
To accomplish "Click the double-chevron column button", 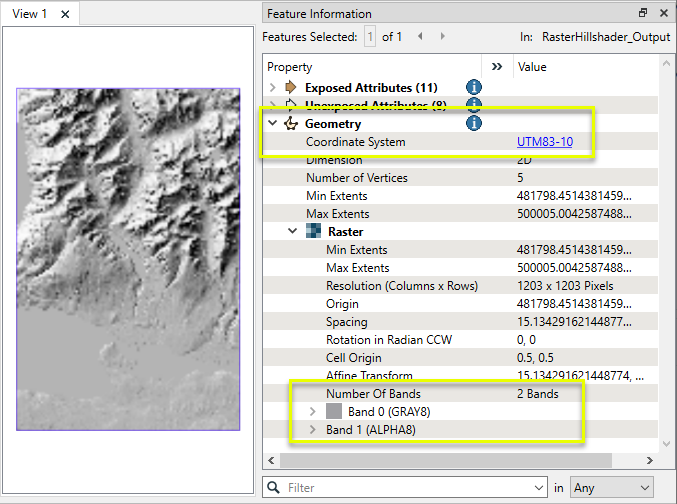I will coord(497,67).
